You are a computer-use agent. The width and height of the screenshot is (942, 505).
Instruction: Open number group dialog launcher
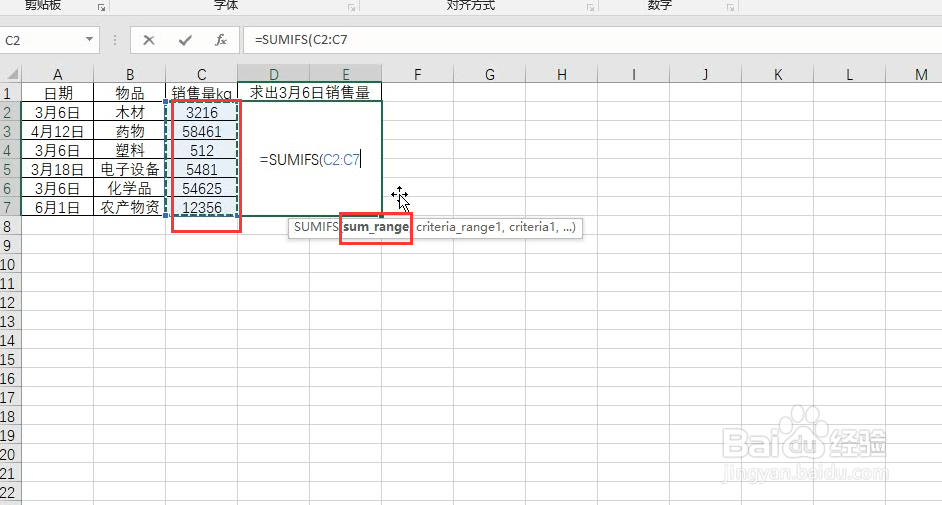click(730, 7)
